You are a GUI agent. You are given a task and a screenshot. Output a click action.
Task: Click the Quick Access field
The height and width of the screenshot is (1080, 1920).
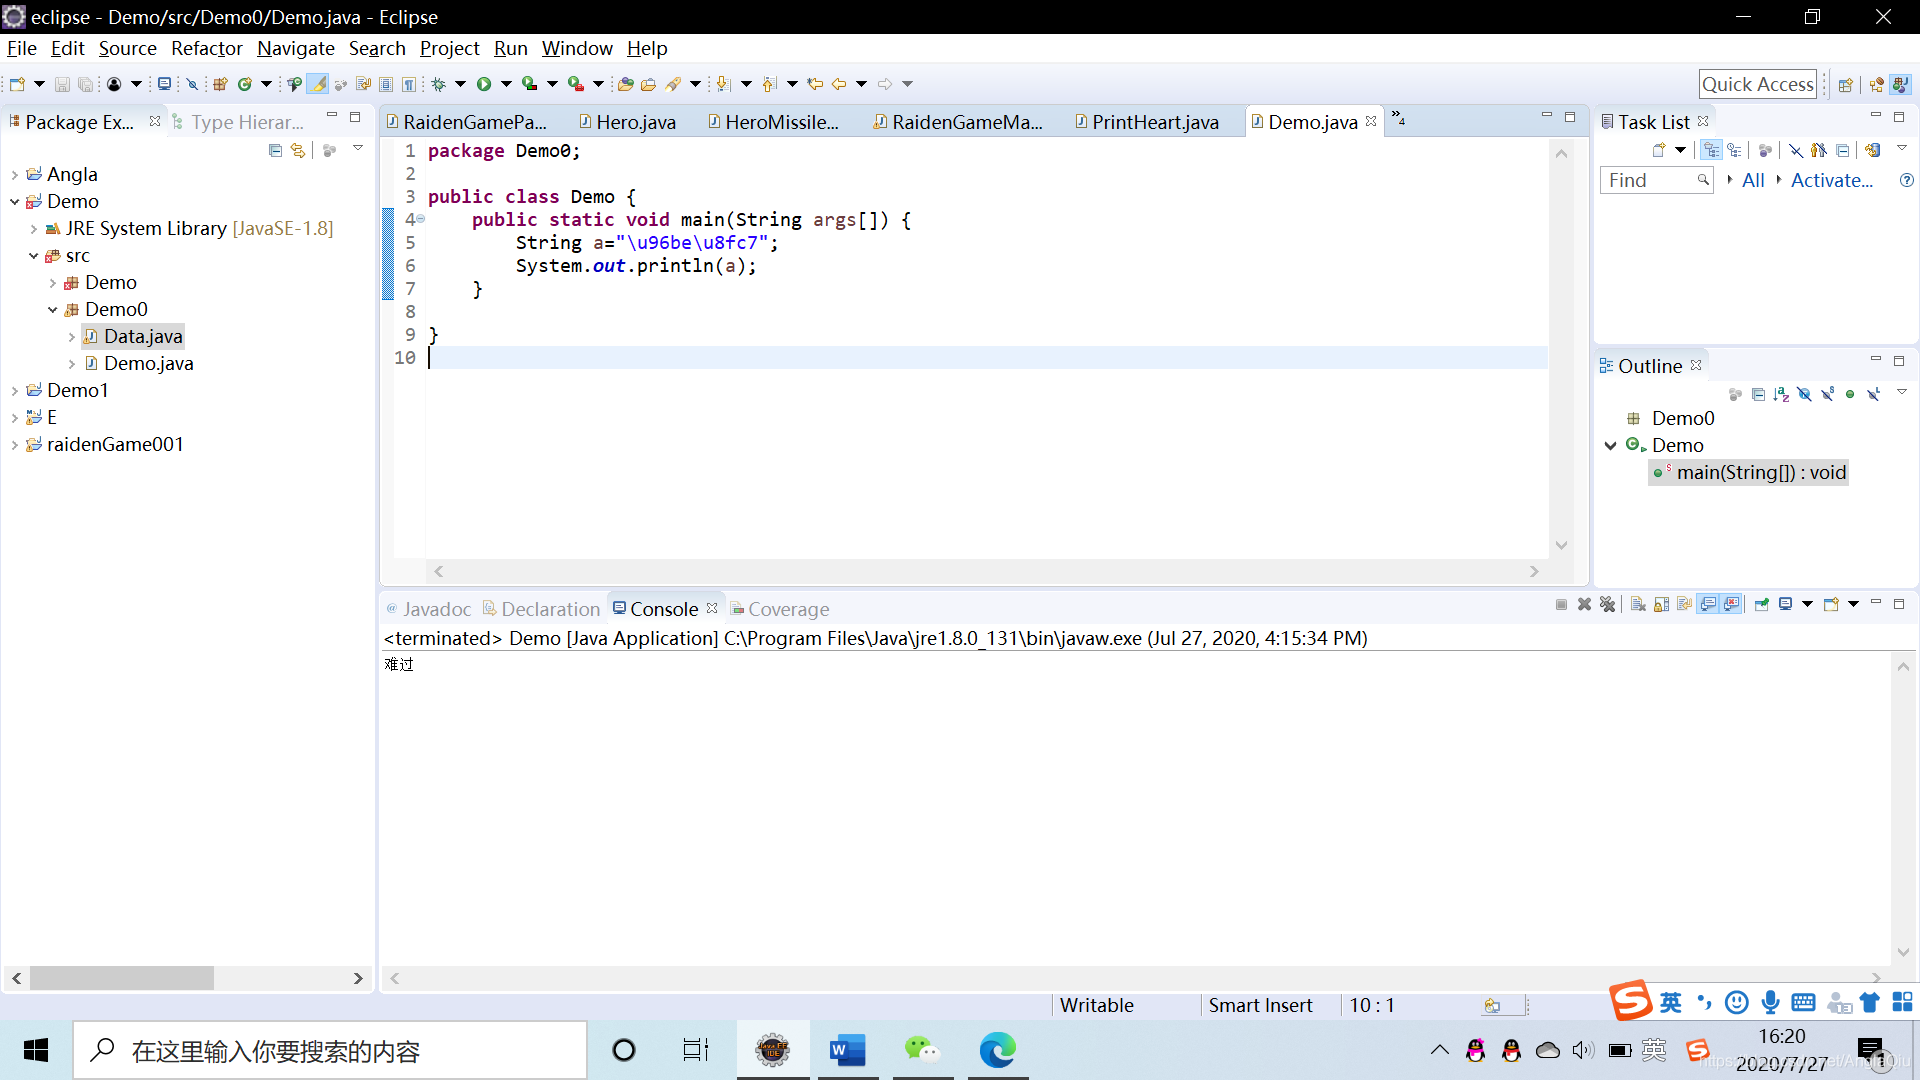(1757, 84)
